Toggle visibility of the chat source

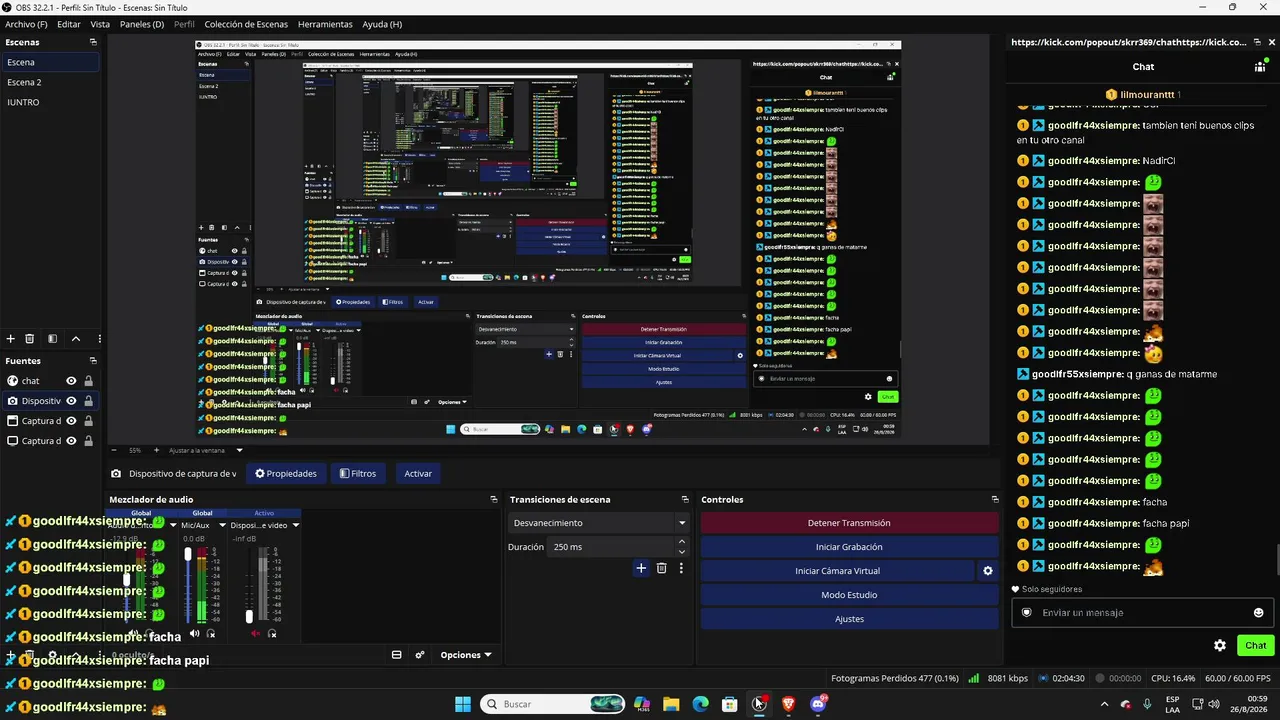(71, 381)
